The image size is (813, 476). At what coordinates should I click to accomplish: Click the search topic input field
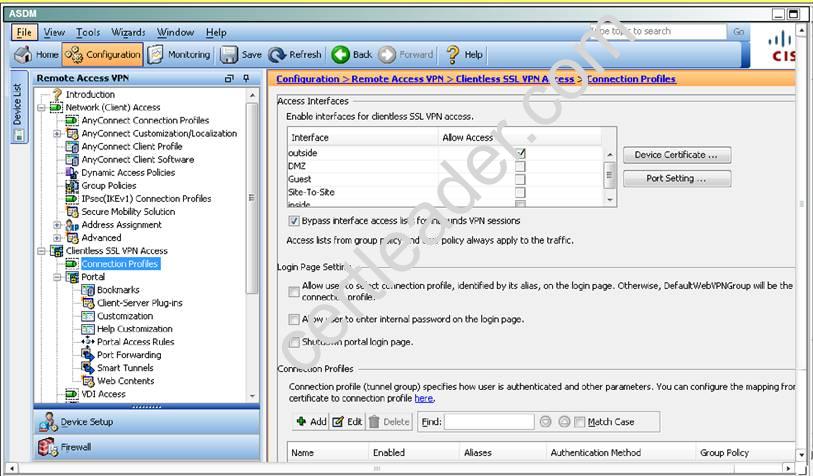click(x=657, y=31)
